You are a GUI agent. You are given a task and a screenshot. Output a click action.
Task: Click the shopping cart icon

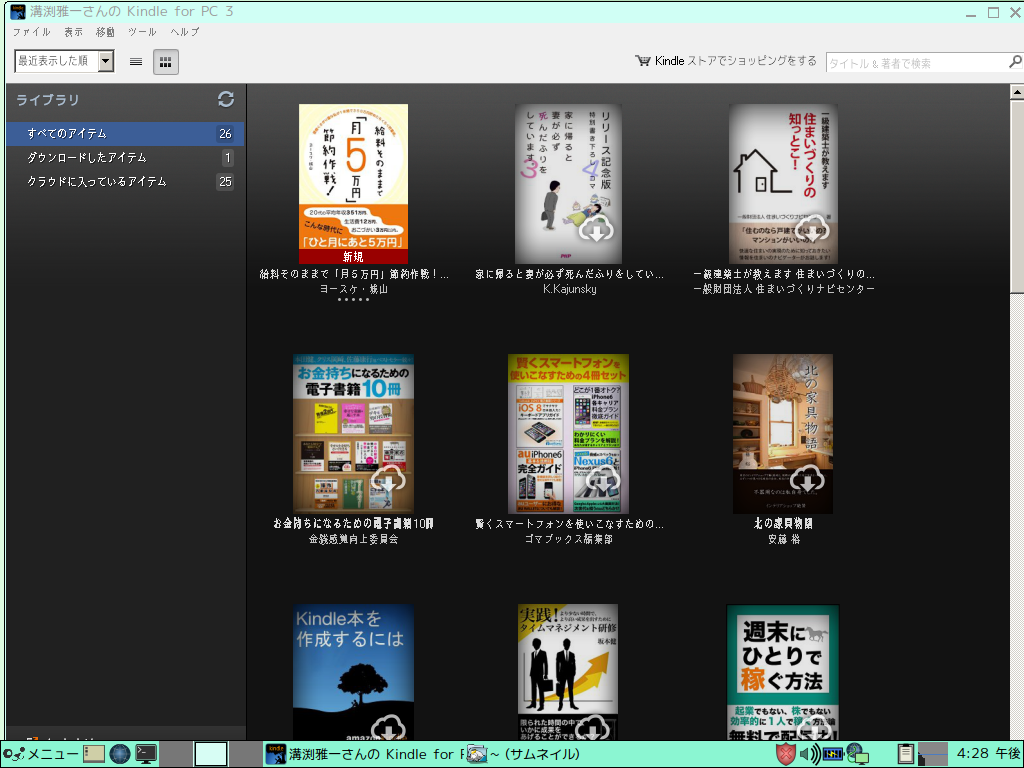pos(643,61)
